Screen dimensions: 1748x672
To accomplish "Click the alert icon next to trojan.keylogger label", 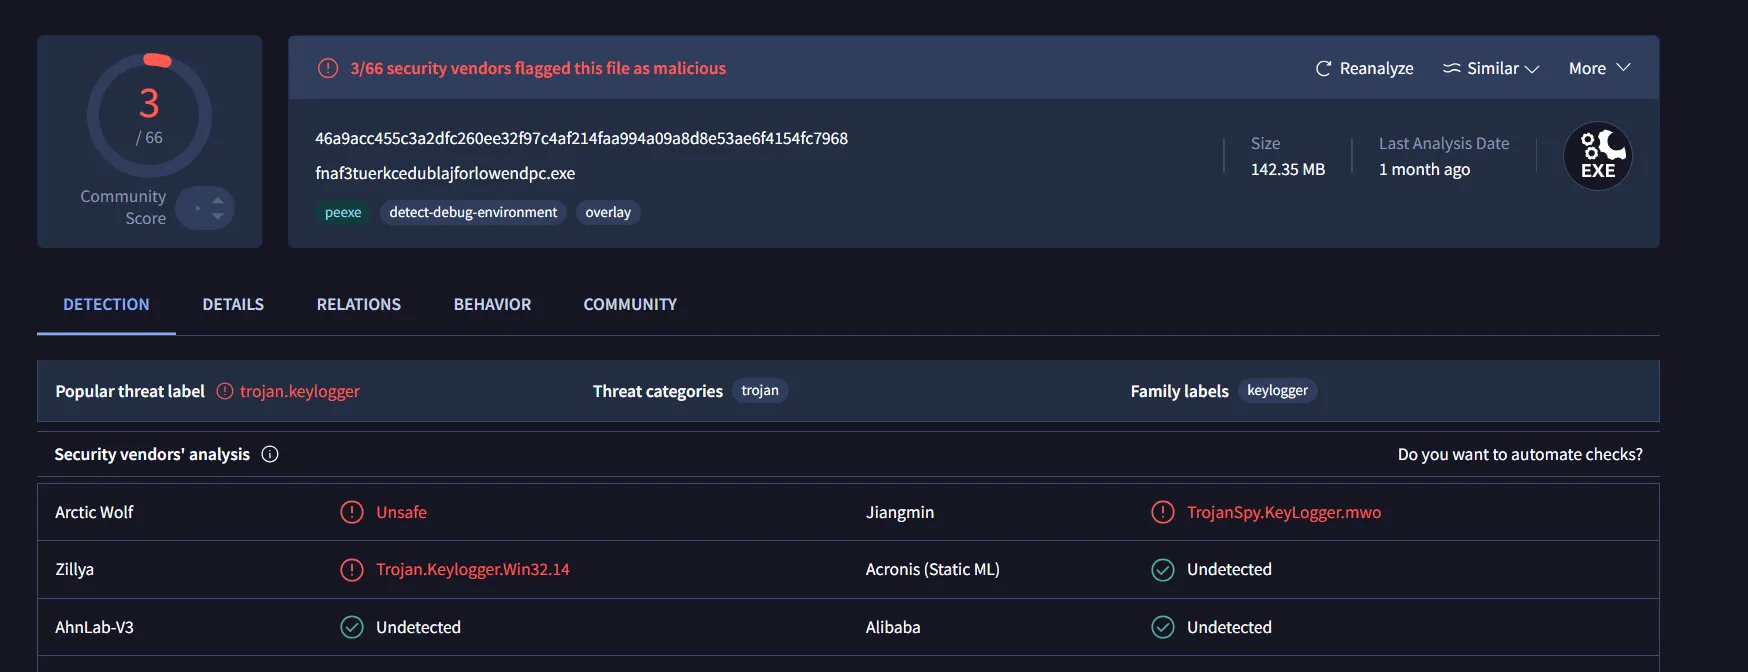I will [225, 391].
